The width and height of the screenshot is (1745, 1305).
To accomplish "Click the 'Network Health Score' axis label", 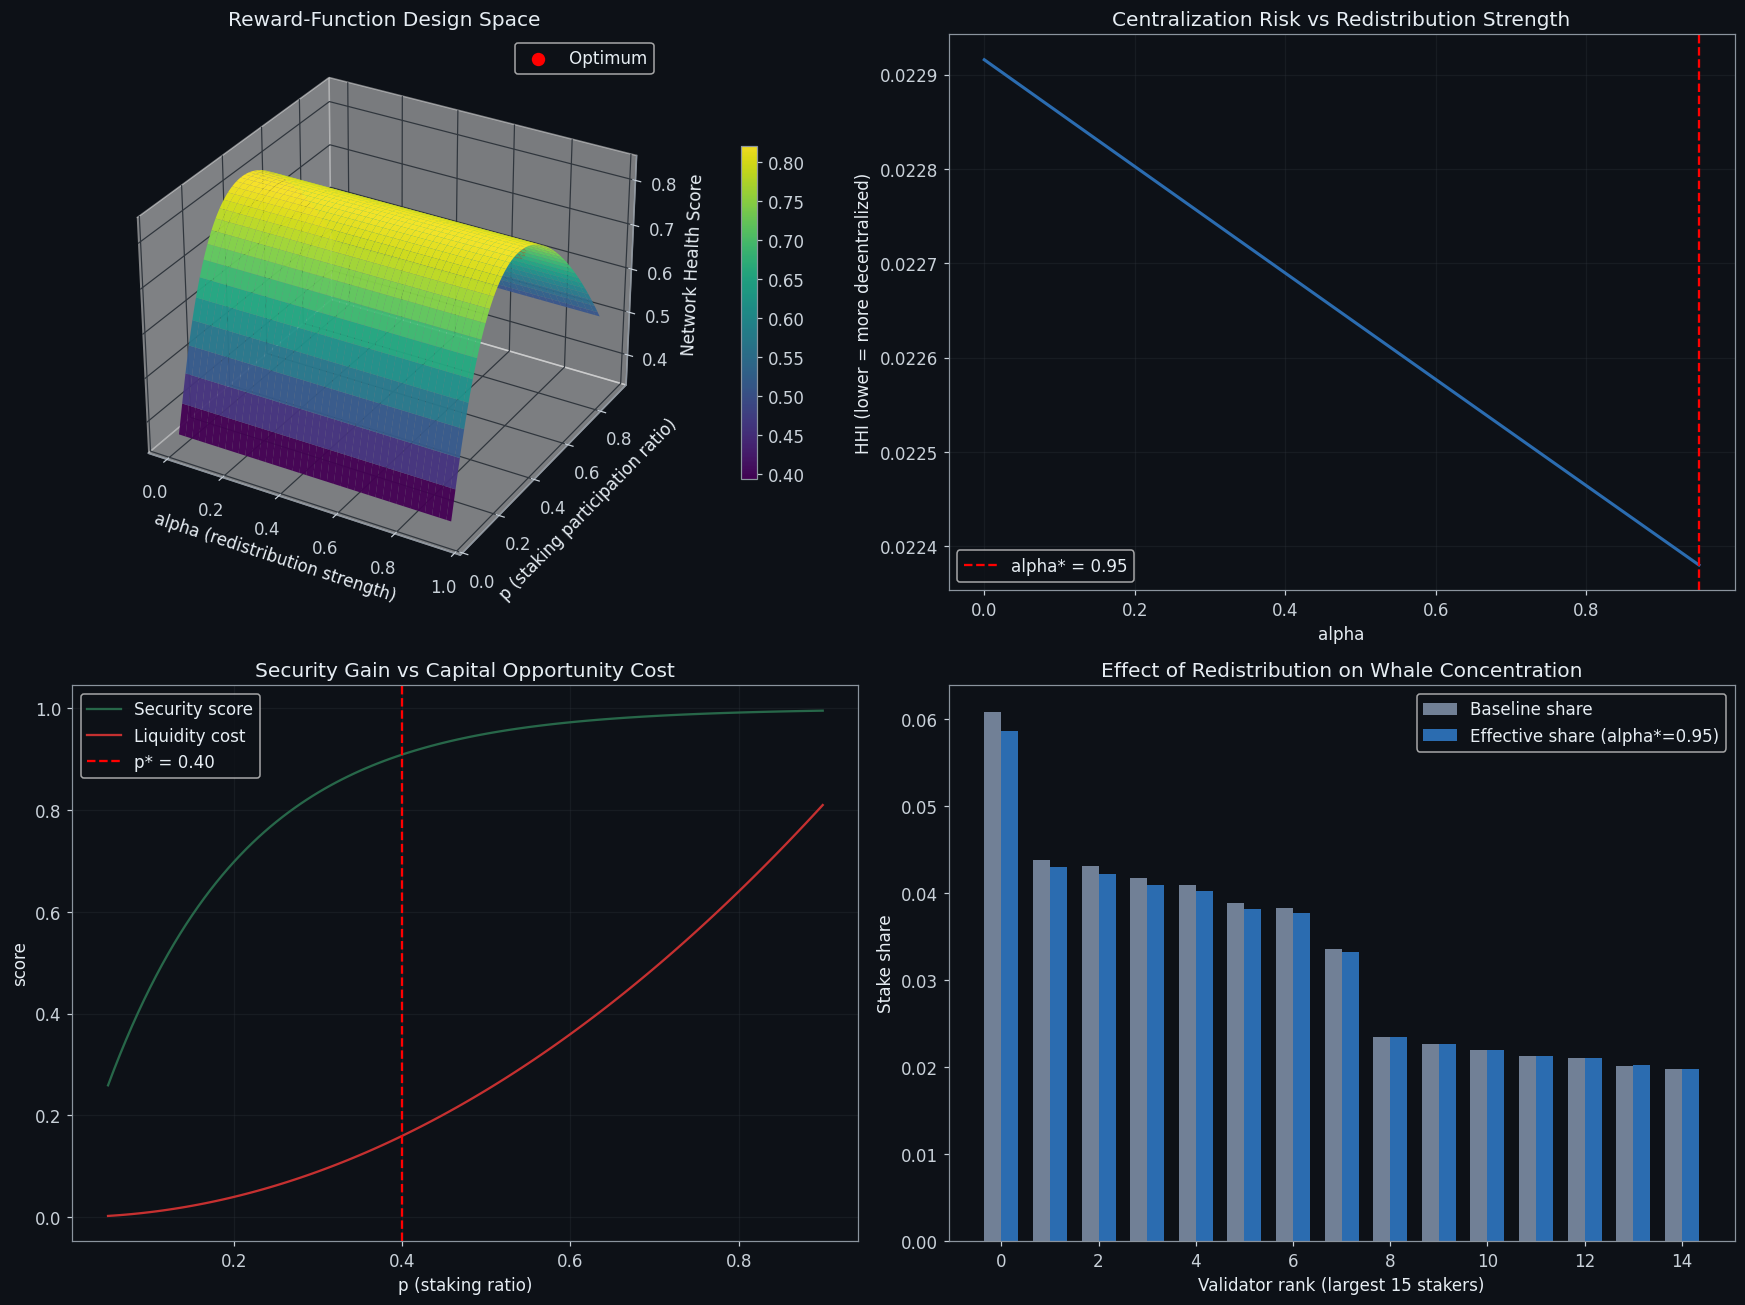I will (x=692, y=265).
